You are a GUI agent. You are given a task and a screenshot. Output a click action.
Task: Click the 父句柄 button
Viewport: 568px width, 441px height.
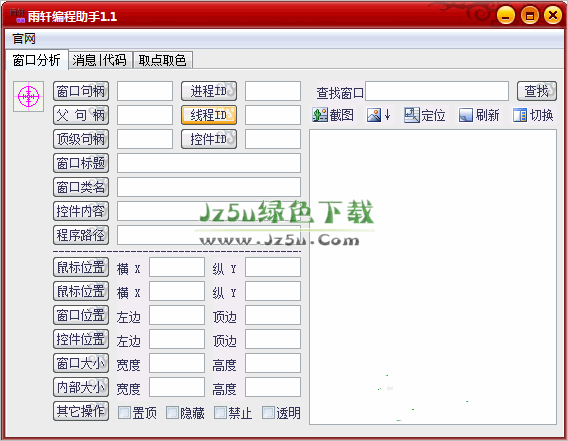tap(81, 115)
